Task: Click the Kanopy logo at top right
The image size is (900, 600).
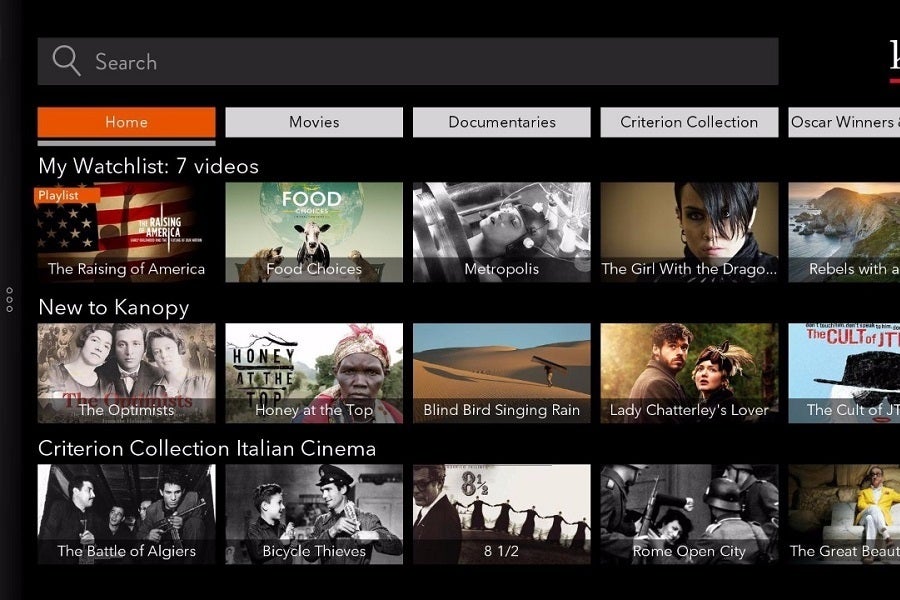Action: click(894, 60)
